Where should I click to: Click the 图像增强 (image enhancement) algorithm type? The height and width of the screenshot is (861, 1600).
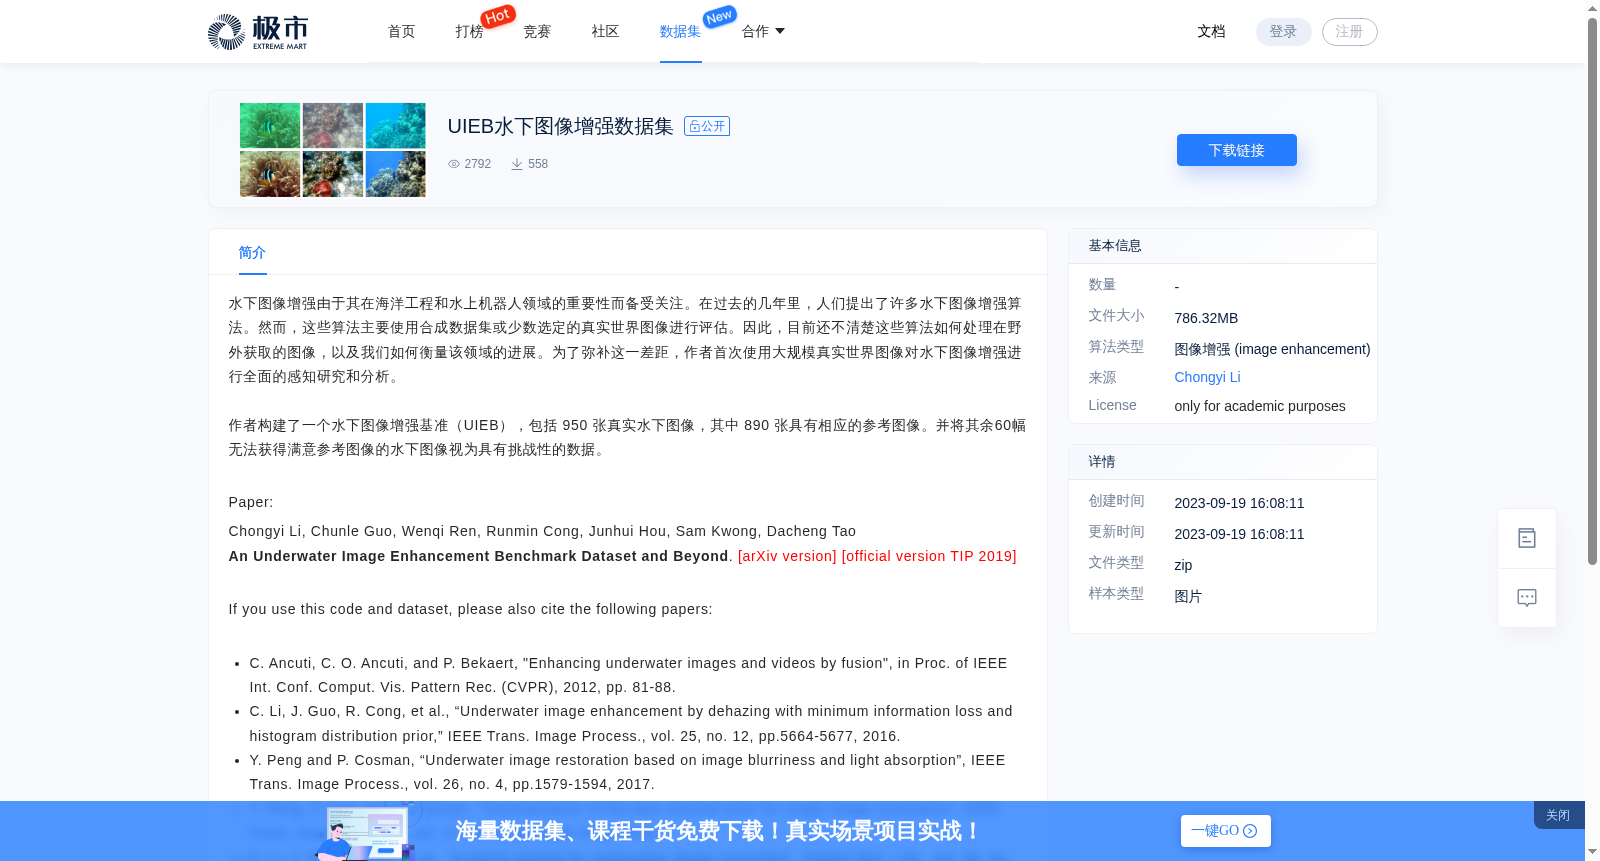click(1272, 349)
